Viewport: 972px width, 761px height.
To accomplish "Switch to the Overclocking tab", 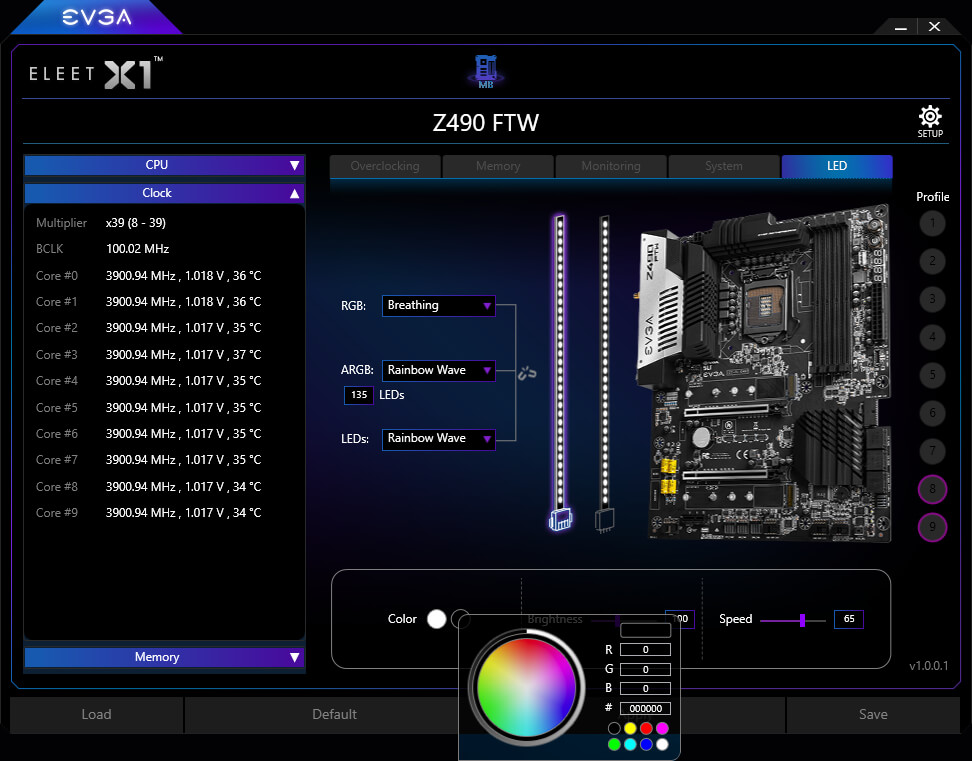I will coord(385,166).
